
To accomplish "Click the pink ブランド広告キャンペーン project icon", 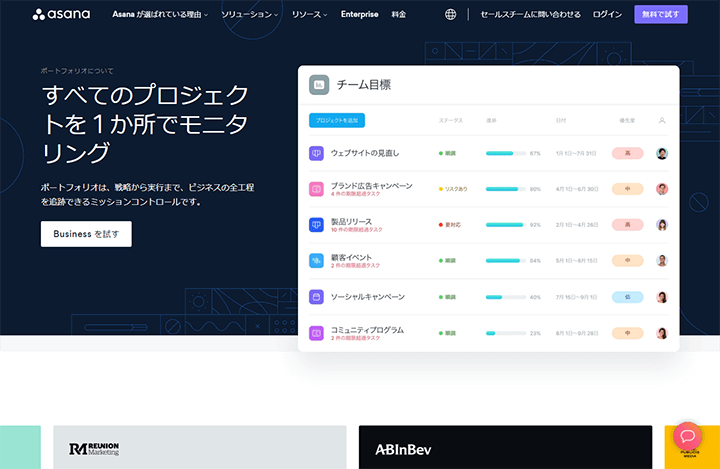I will tap(316, 189).
